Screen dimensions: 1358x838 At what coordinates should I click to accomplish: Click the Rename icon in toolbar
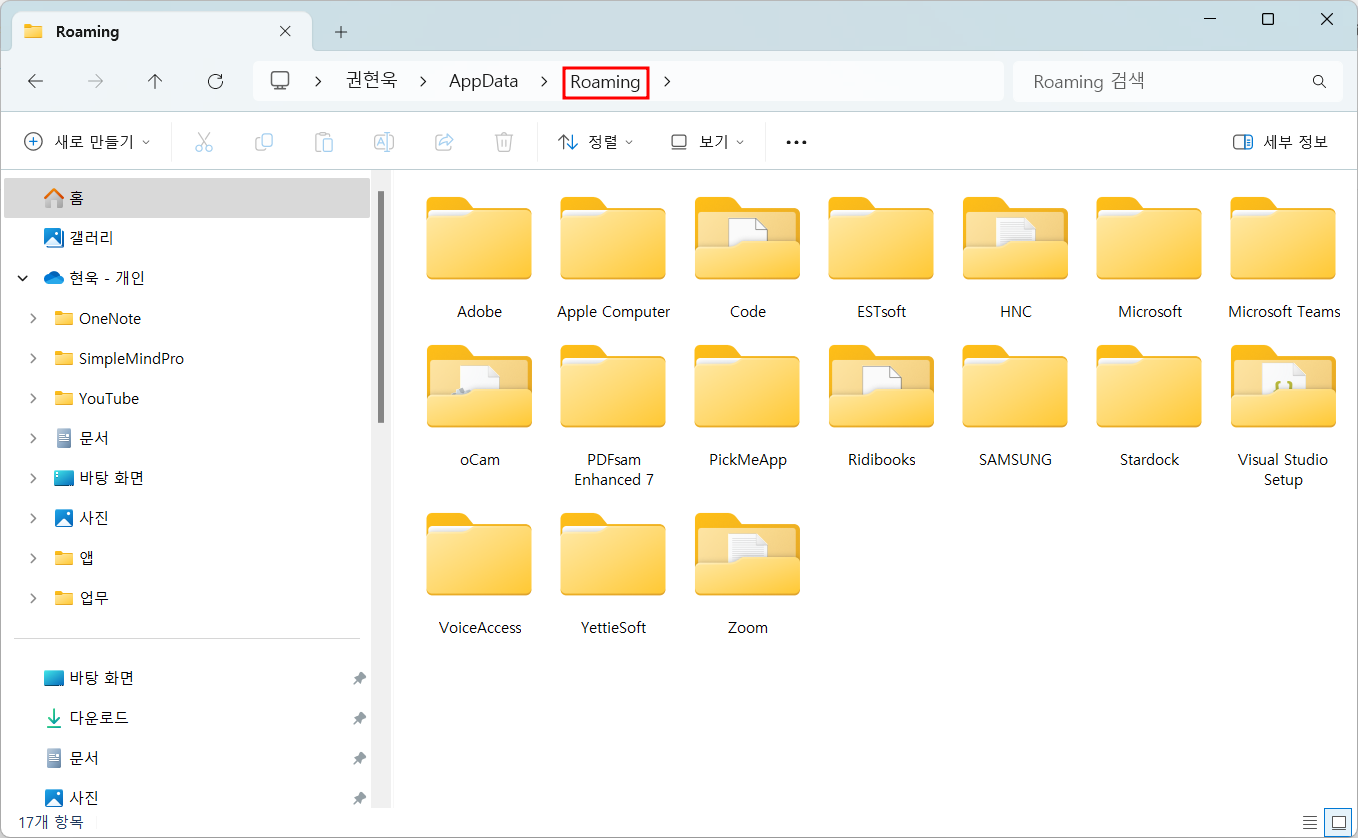click(x=384, y=142)
